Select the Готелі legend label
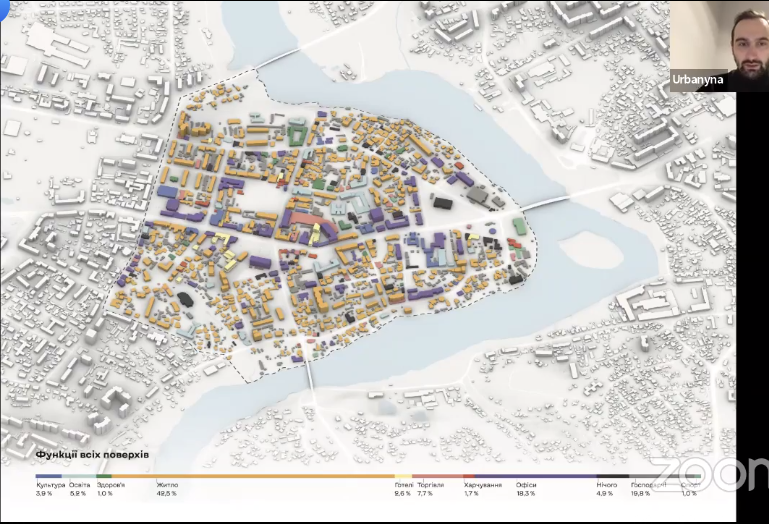Screen dimensions: 769x524 [403, 486]
